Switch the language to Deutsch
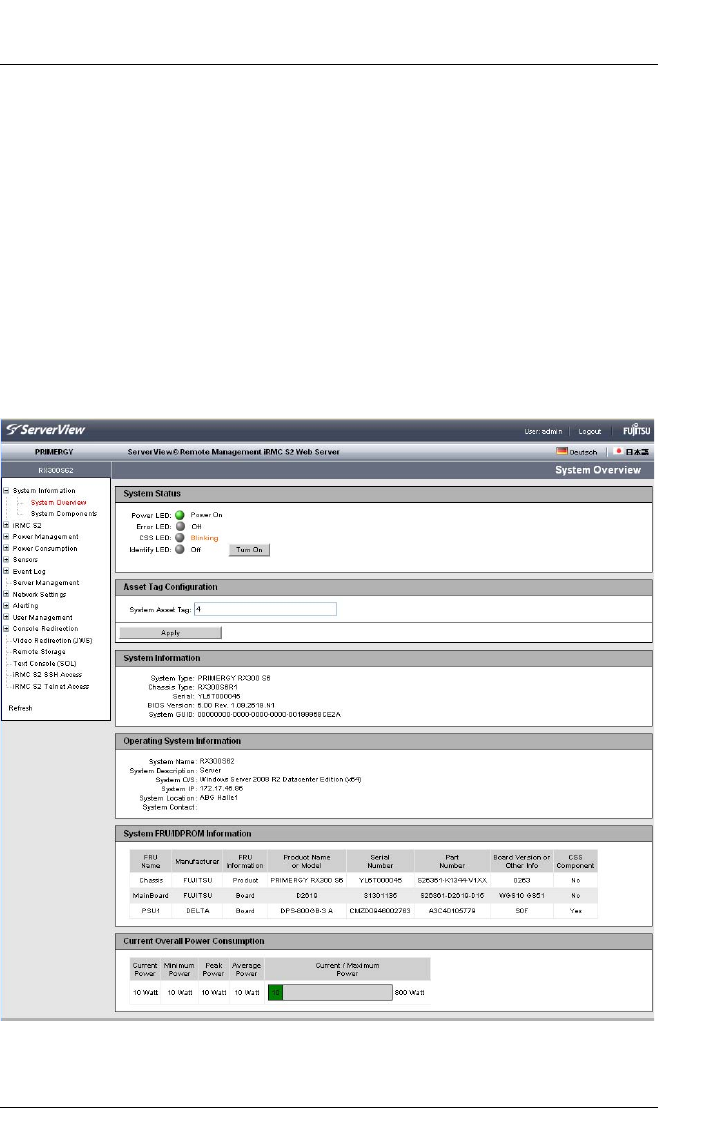This screenshot has height=1138, width=719. [583, 452]
